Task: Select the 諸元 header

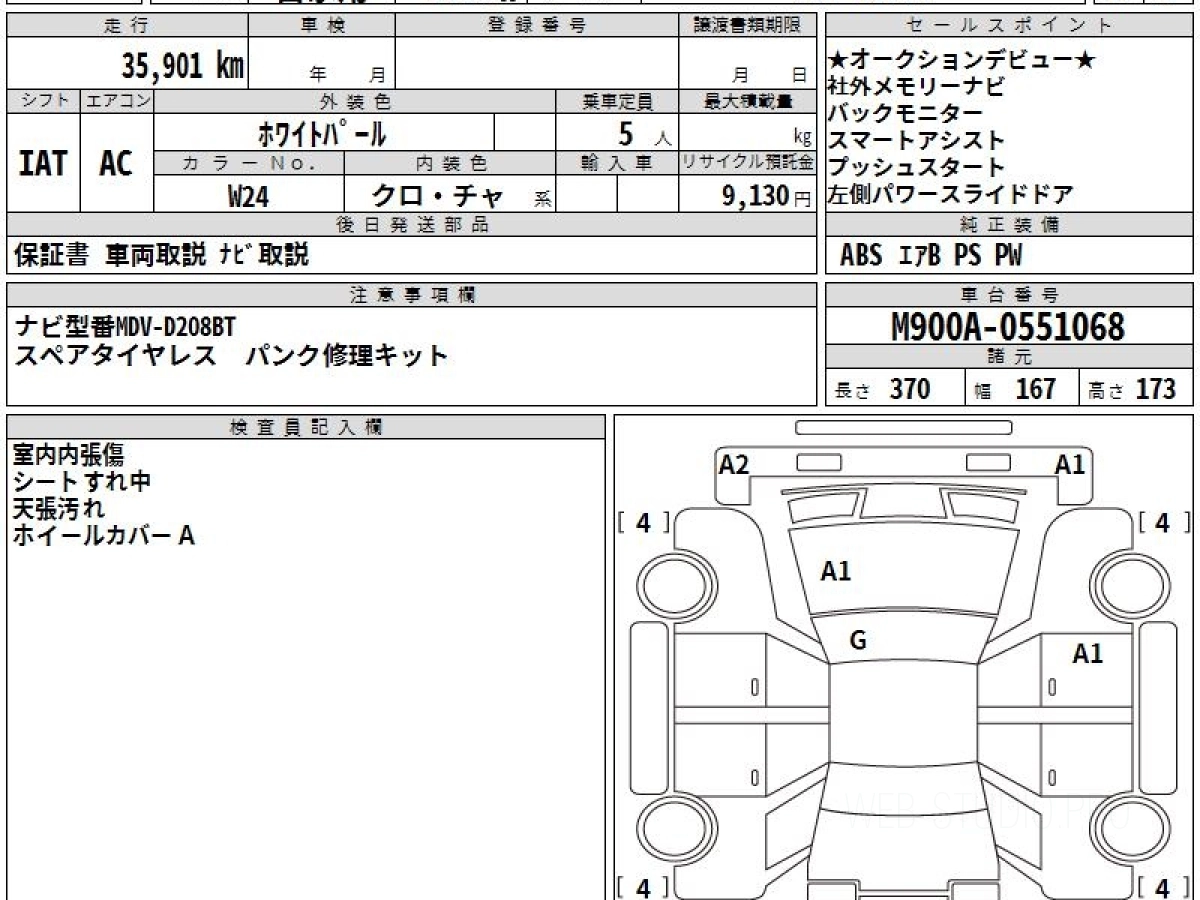Action: [x=1009, y=357]
